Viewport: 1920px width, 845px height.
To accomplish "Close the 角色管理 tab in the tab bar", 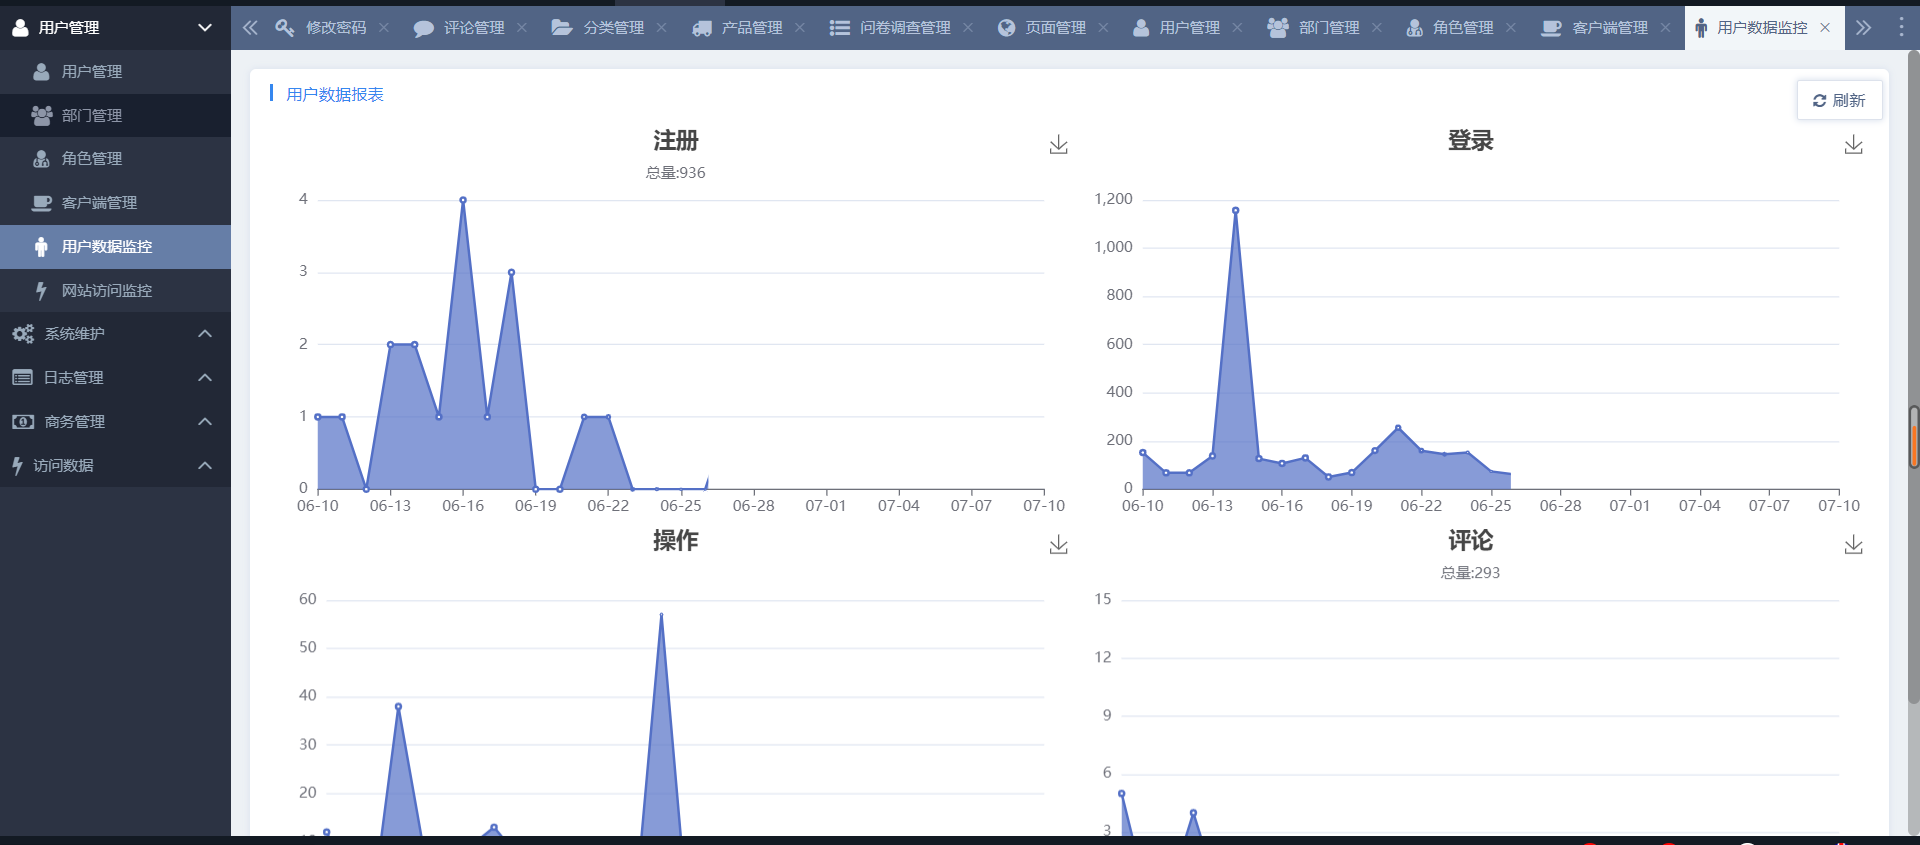I will pyautogui.click(x=1511, y=28).
